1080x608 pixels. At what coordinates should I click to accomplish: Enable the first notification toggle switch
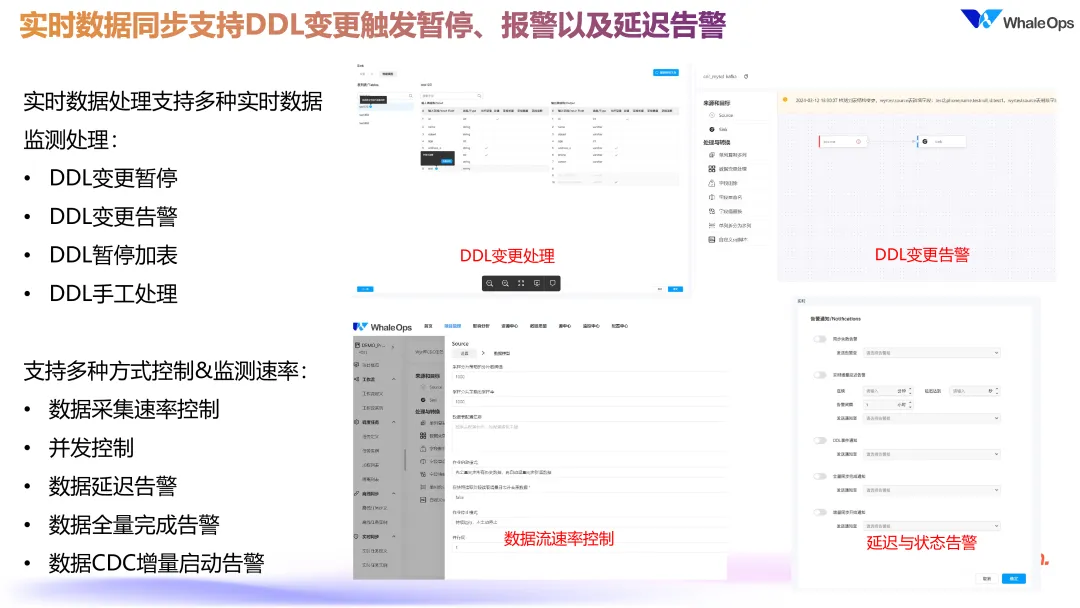pyautogui.click(x=820, y=339)
